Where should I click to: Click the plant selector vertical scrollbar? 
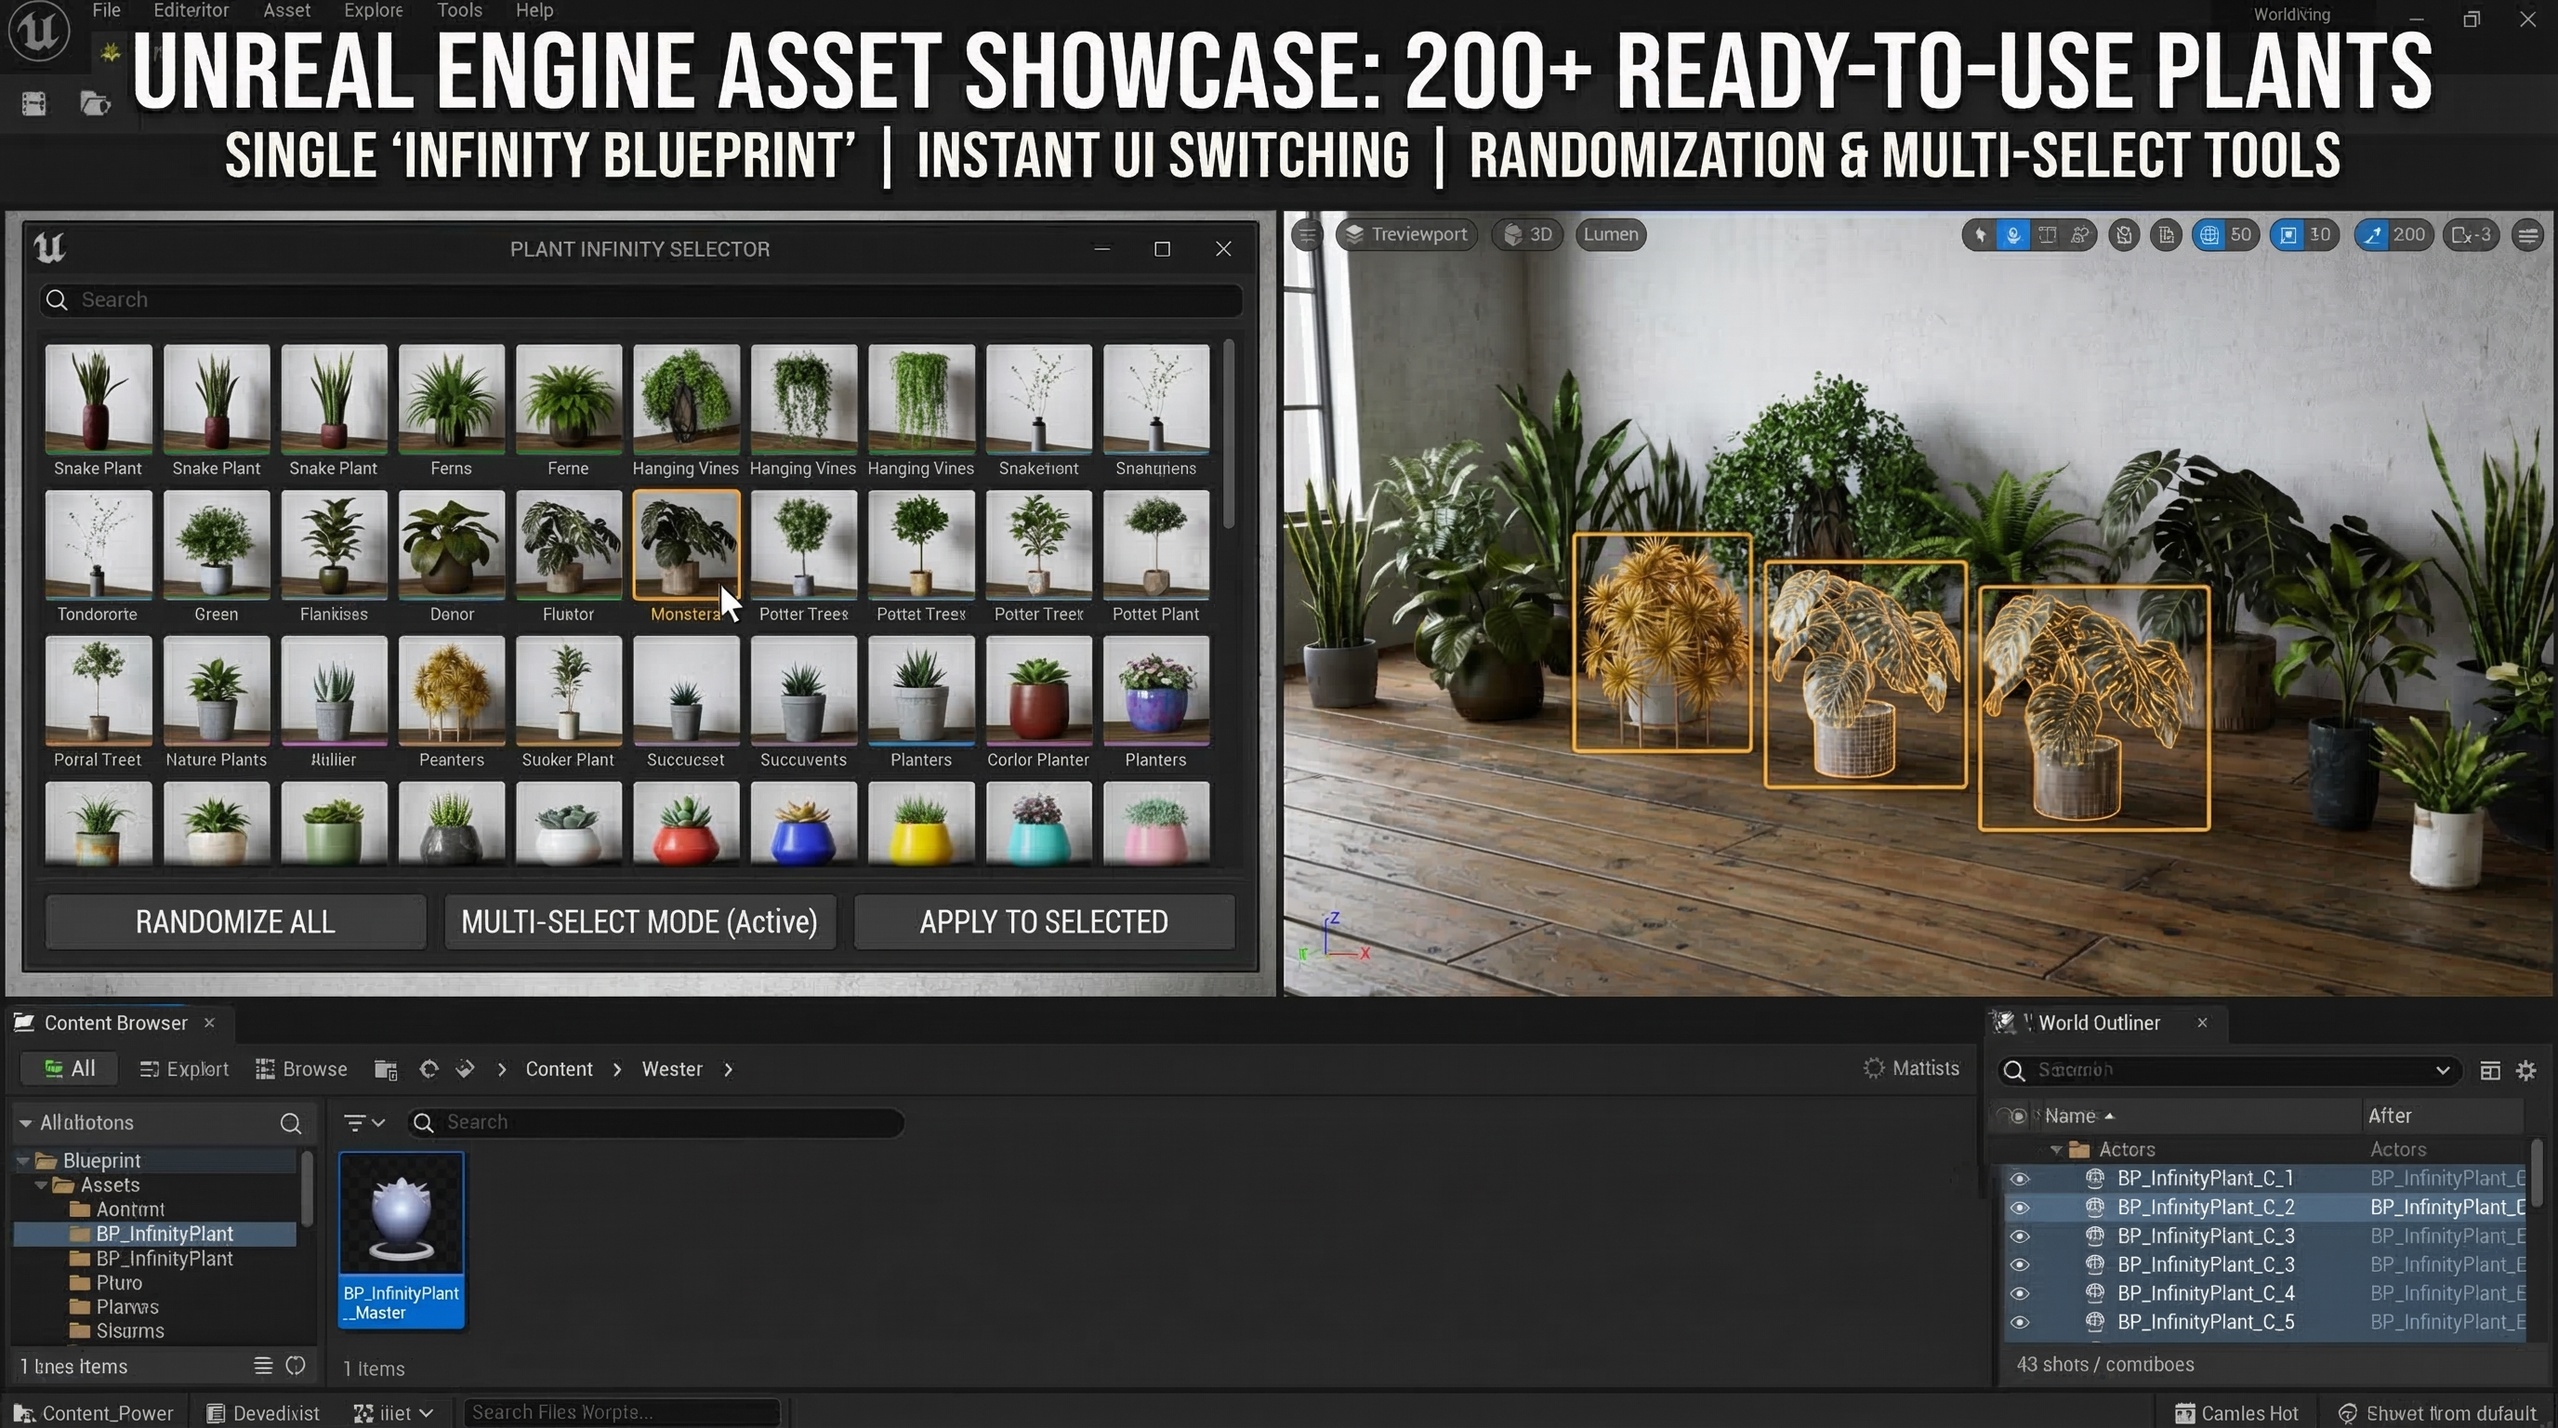(x=1228, y=433)
